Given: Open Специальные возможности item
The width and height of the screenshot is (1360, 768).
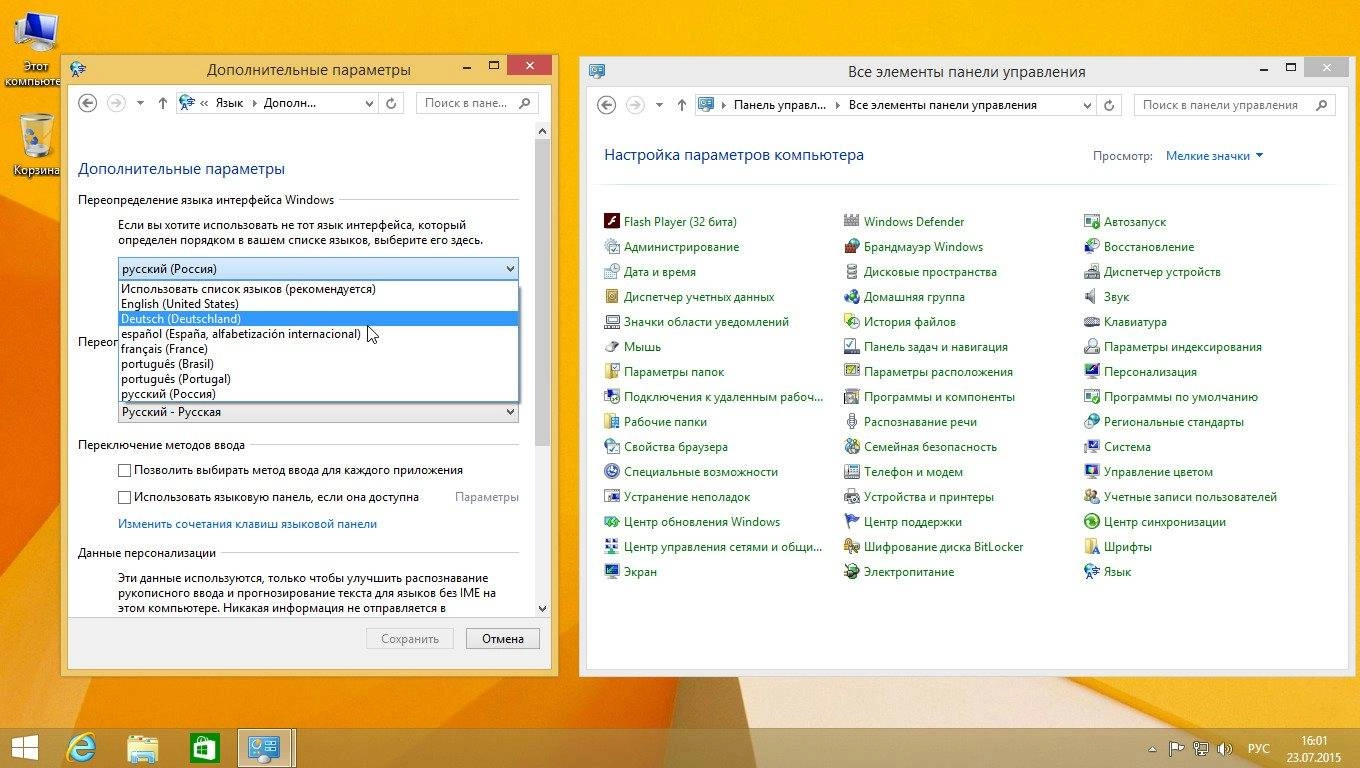Looking at the screenshot, I should (691, 472).
